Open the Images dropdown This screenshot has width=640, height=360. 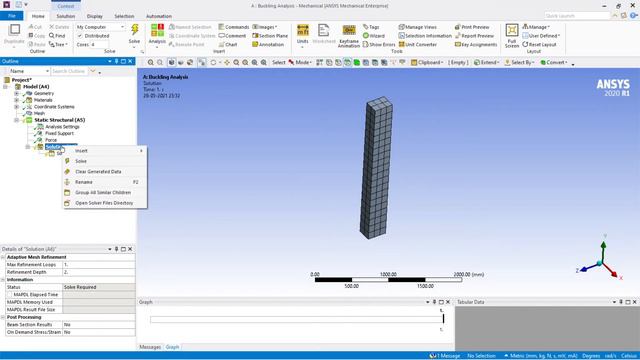264,27
